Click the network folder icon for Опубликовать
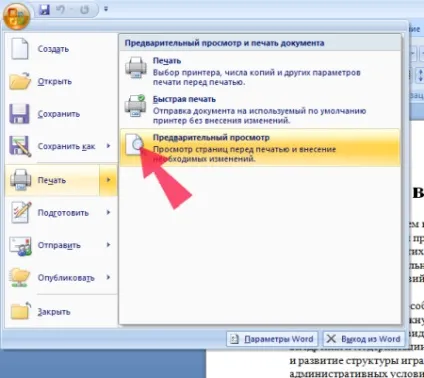The image size is (424, 378). tap(20, 278)
